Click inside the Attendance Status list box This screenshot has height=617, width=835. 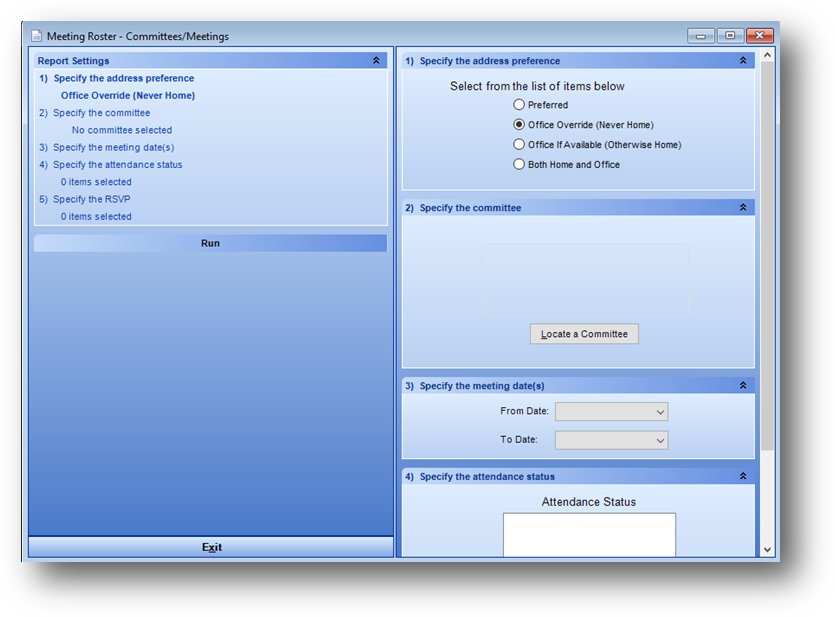(589, 535)
